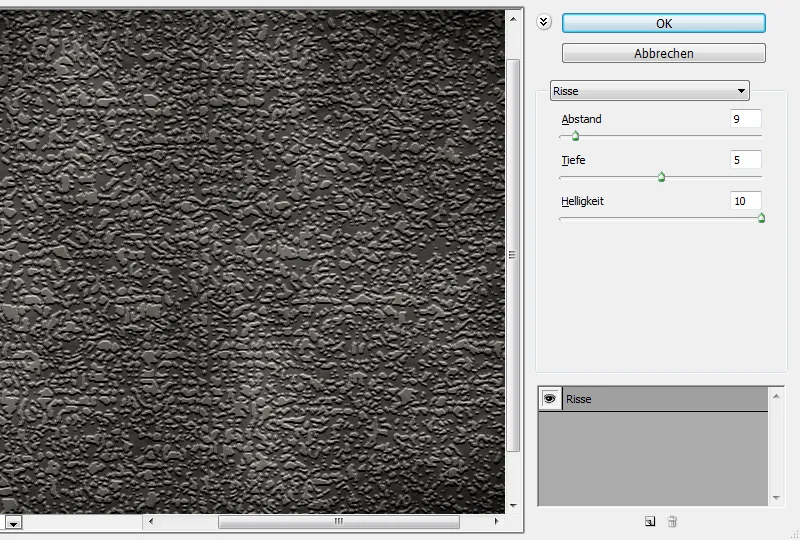Click the Abstand slider handle

(x=576, y=136)
